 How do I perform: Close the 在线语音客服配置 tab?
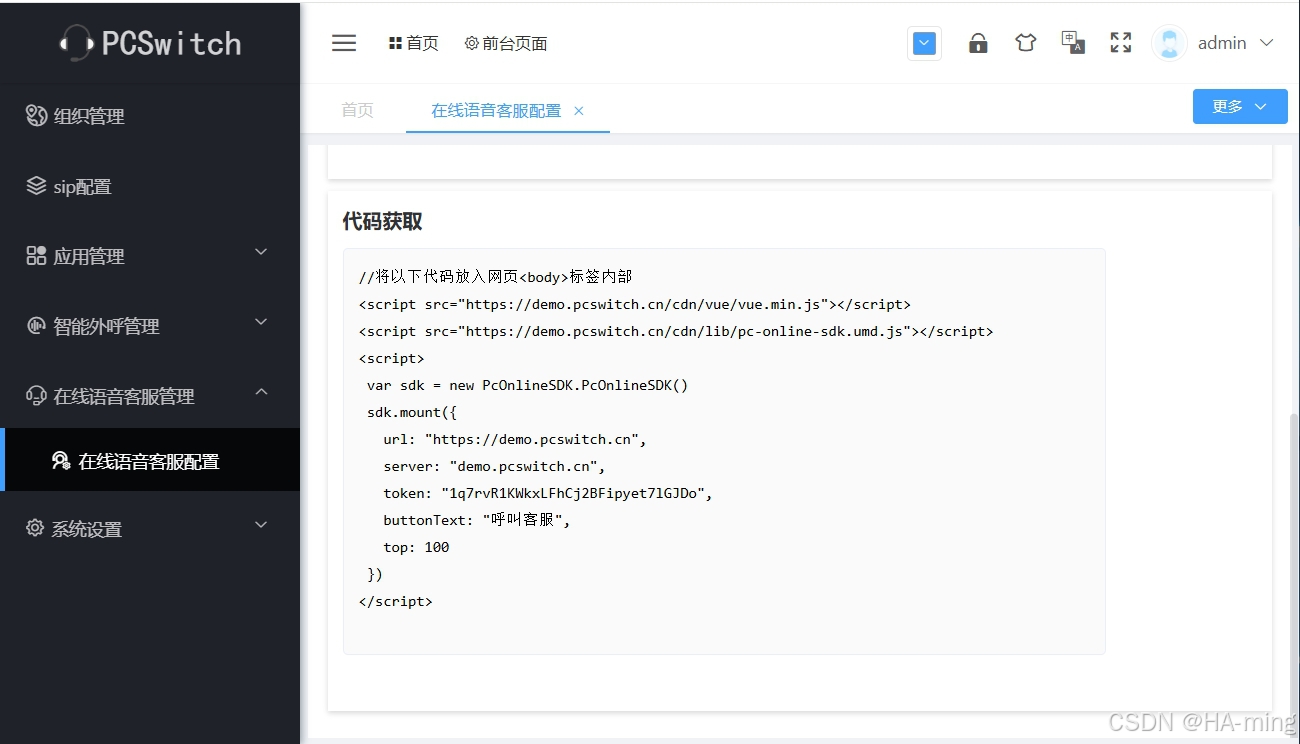click(578, 111)
